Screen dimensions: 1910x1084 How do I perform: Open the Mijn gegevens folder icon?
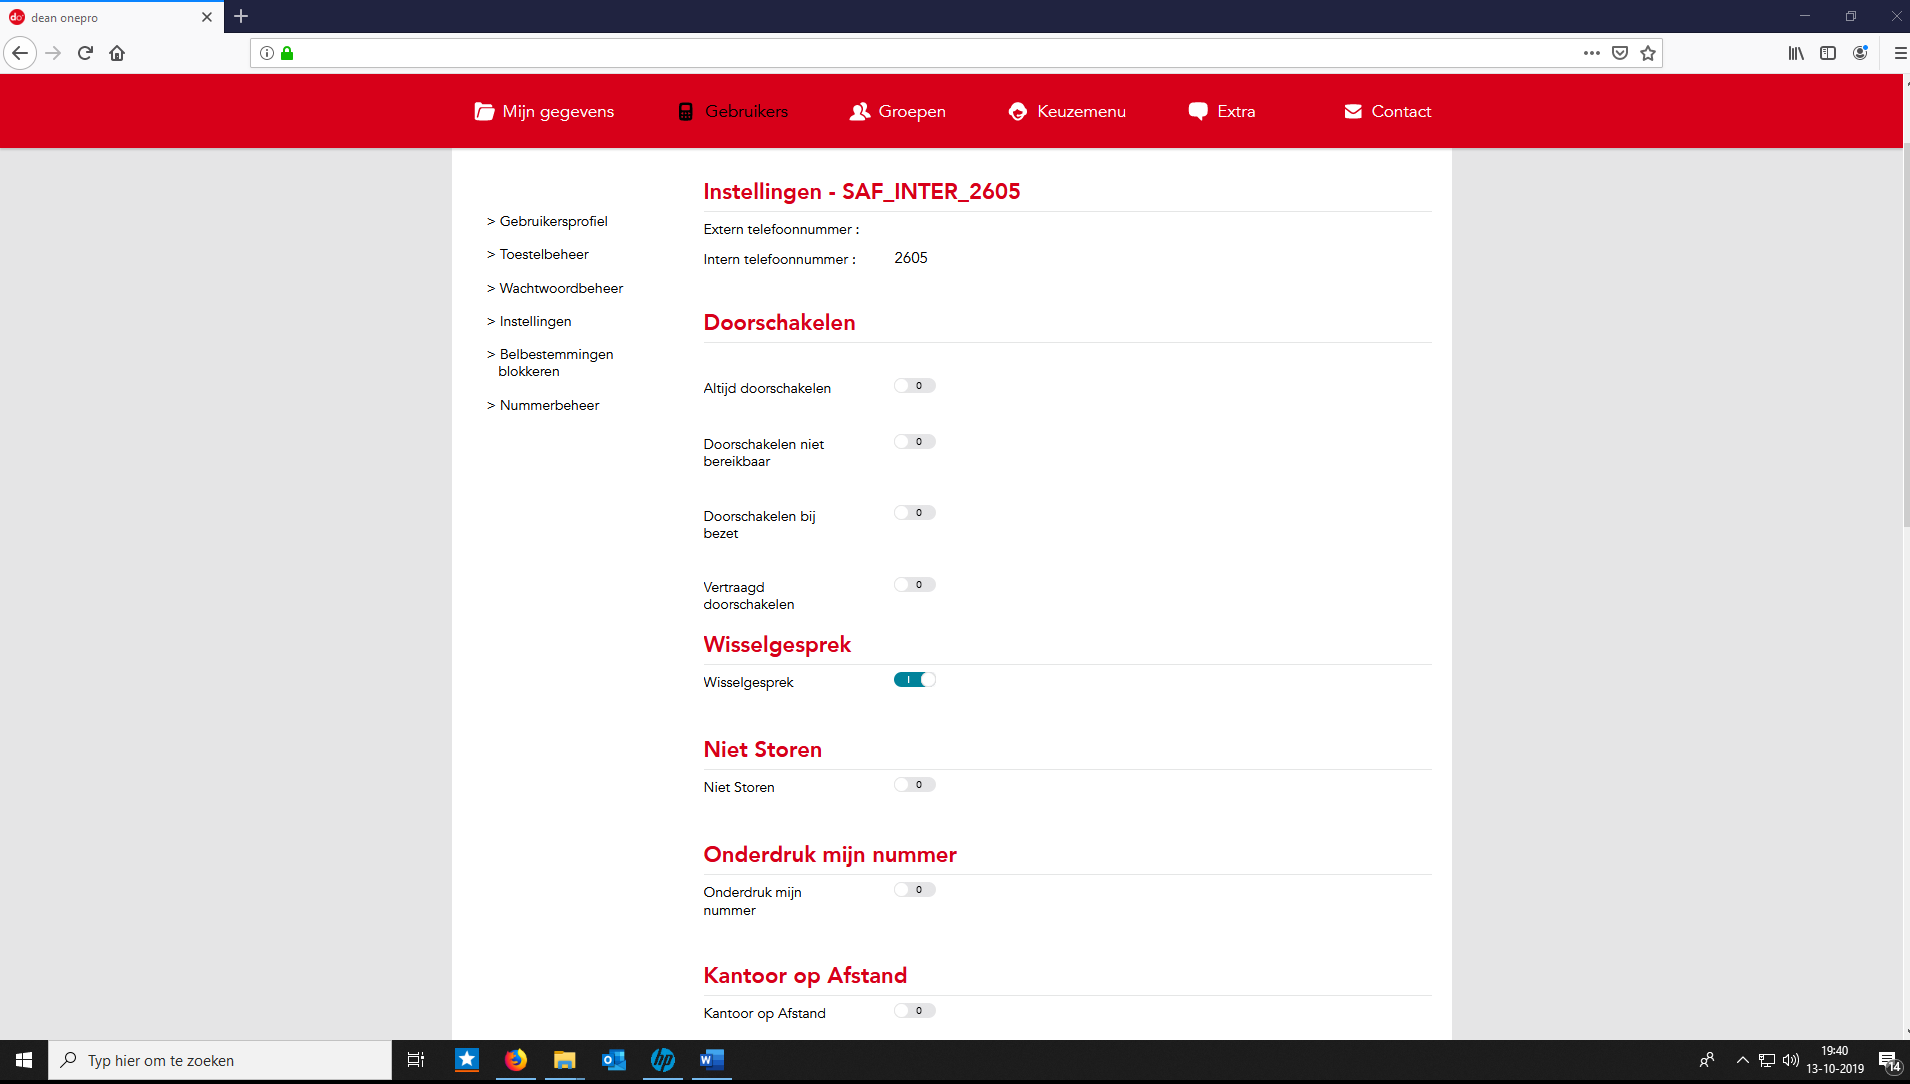point(484,111)
